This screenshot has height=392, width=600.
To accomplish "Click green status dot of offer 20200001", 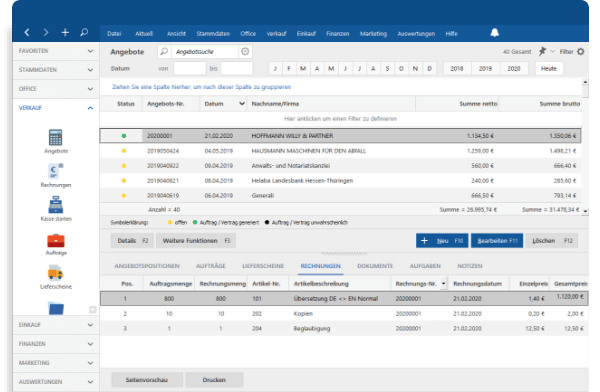I will pos(124,136).
